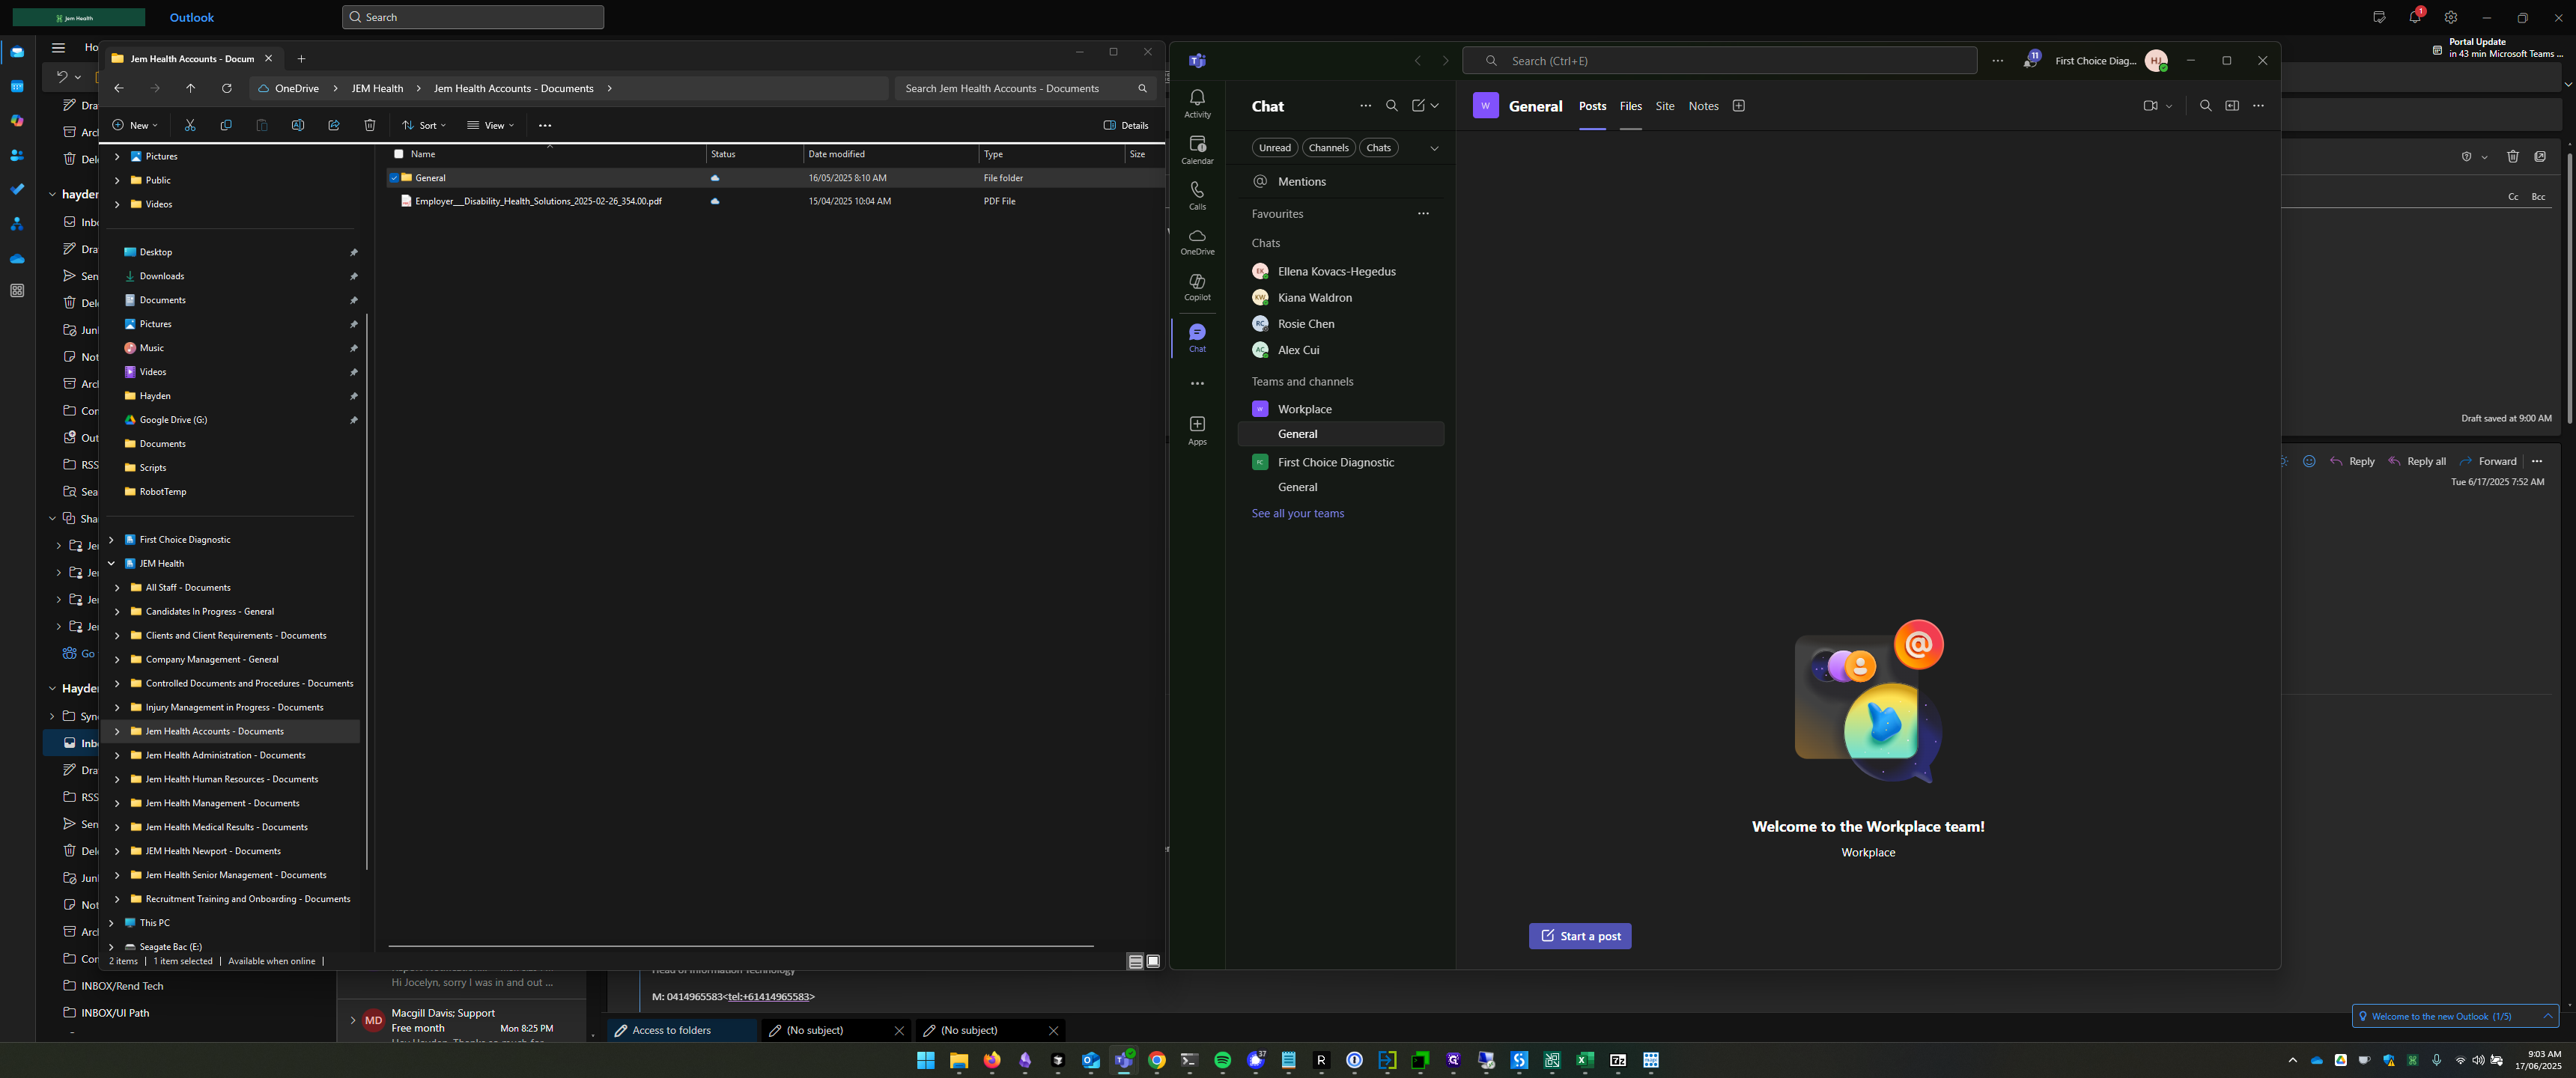Share selected item in File Explorer toolbar
This screenshot has height=1078, width=2576.
[x=334, y=125]
